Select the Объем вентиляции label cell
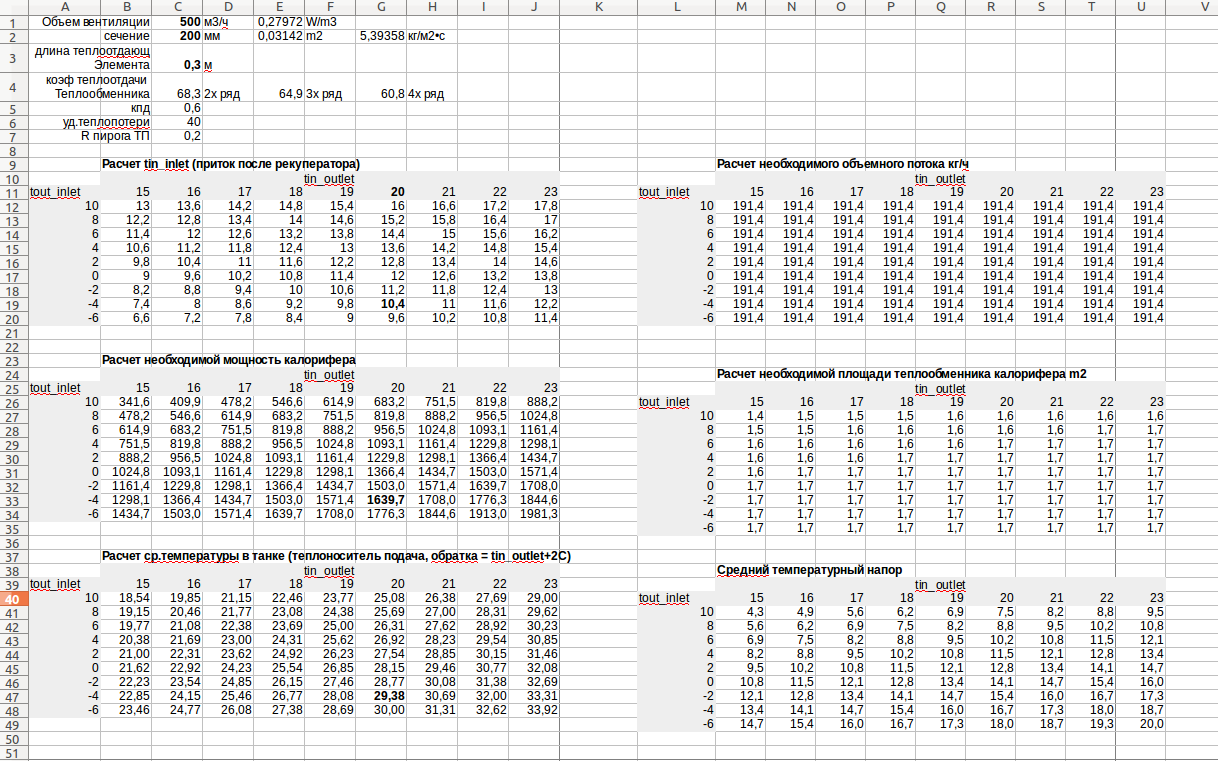Viewport: 1218px width, 761px height. 98,21
